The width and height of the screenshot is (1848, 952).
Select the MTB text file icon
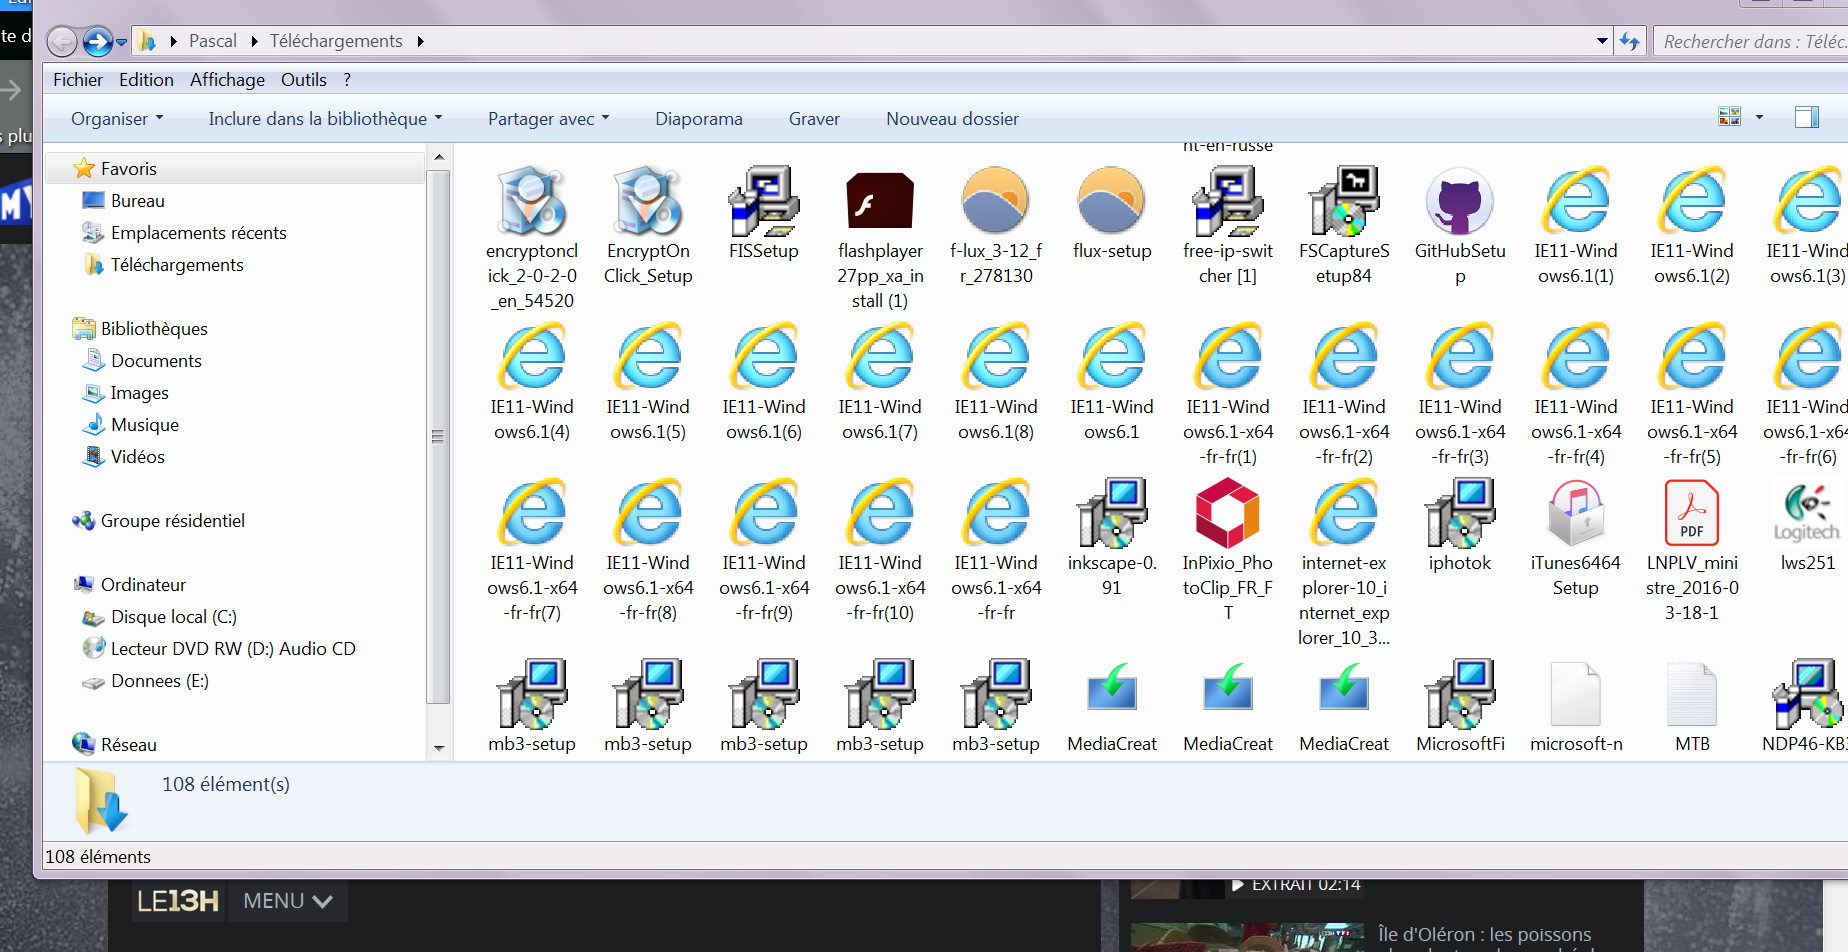tap(1692, 693)
